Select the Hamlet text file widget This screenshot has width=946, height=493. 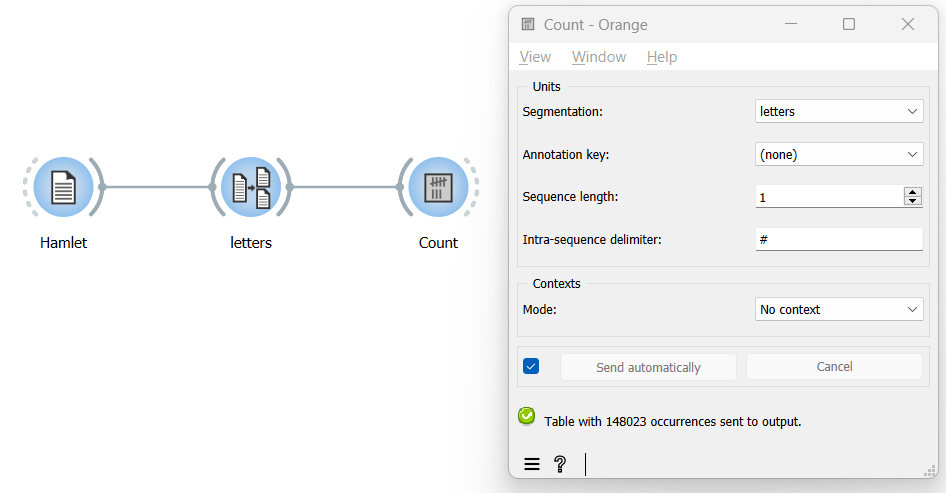point(63,187)
